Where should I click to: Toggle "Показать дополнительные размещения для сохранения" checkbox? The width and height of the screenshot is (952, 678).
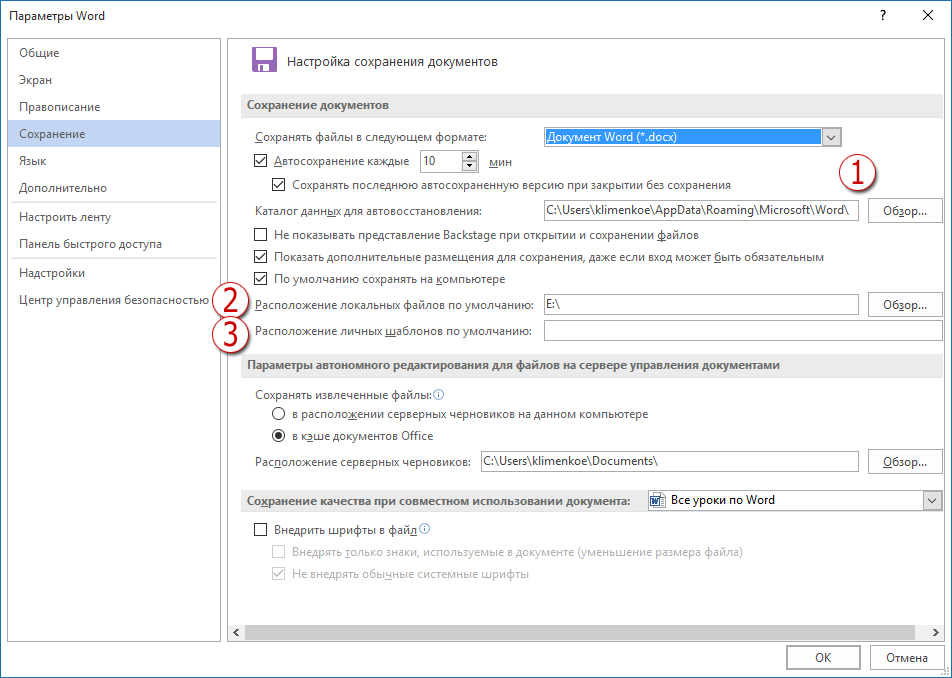260,257
